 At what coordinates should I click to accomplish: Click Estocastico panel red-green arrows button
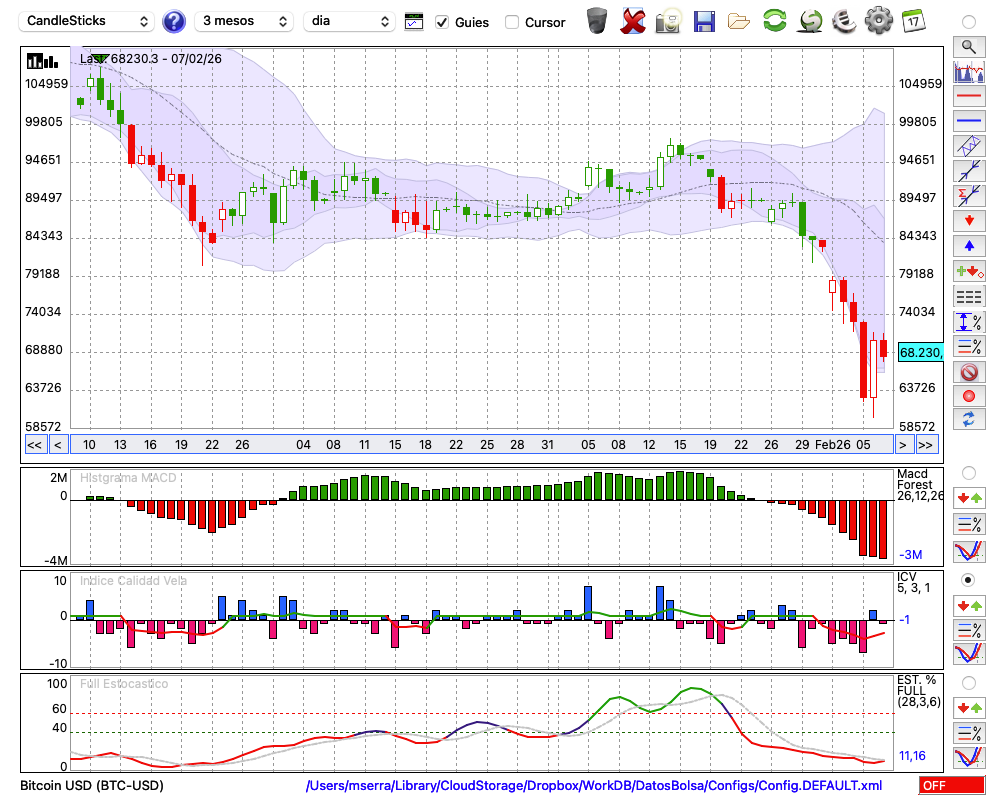(969, 708)
